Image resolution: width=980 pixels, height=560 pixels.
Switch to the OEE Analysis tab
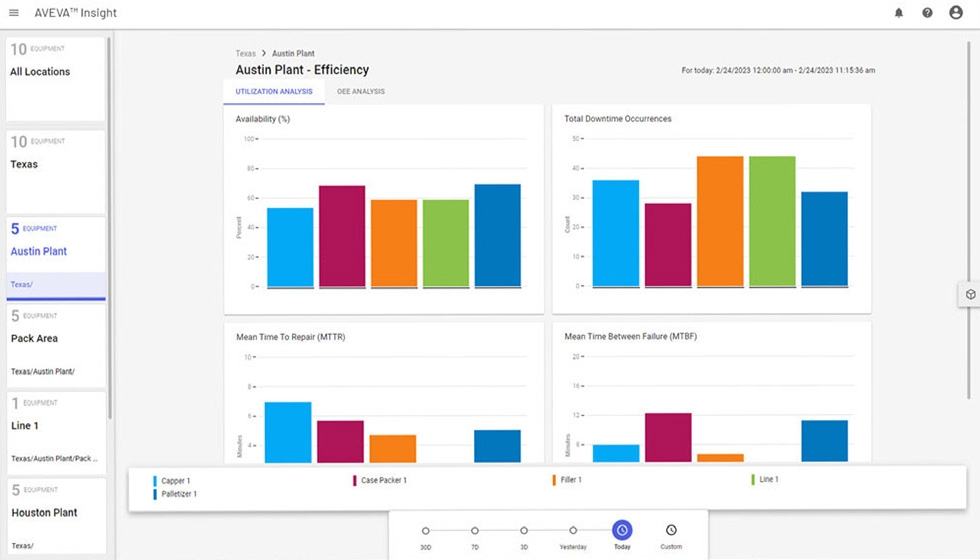(x=360, y=92)
